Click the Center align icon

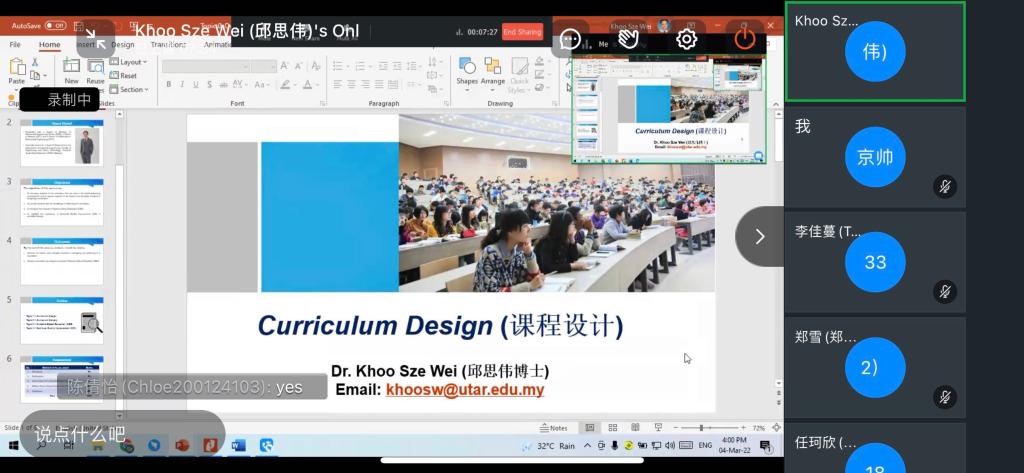tap(352, 84)
